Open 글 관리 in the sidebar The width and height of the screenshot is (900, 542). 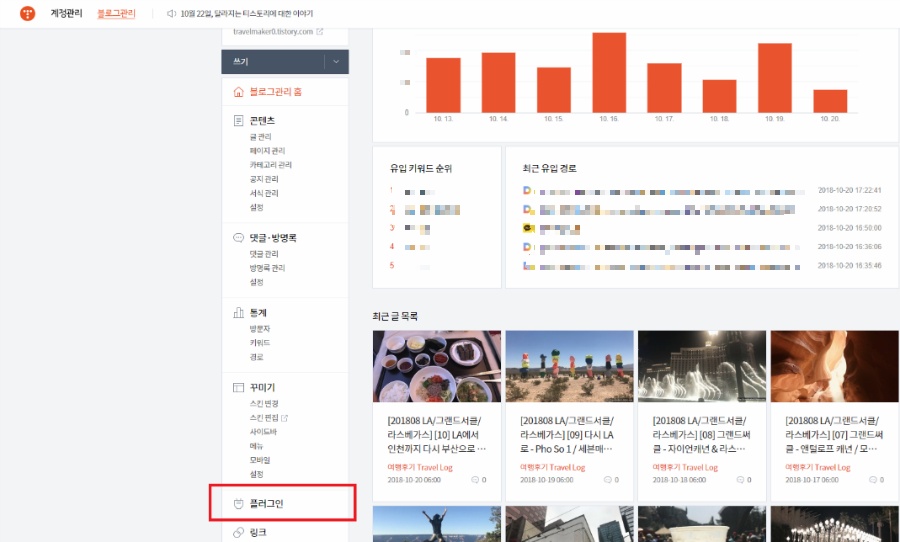[260, 137]
